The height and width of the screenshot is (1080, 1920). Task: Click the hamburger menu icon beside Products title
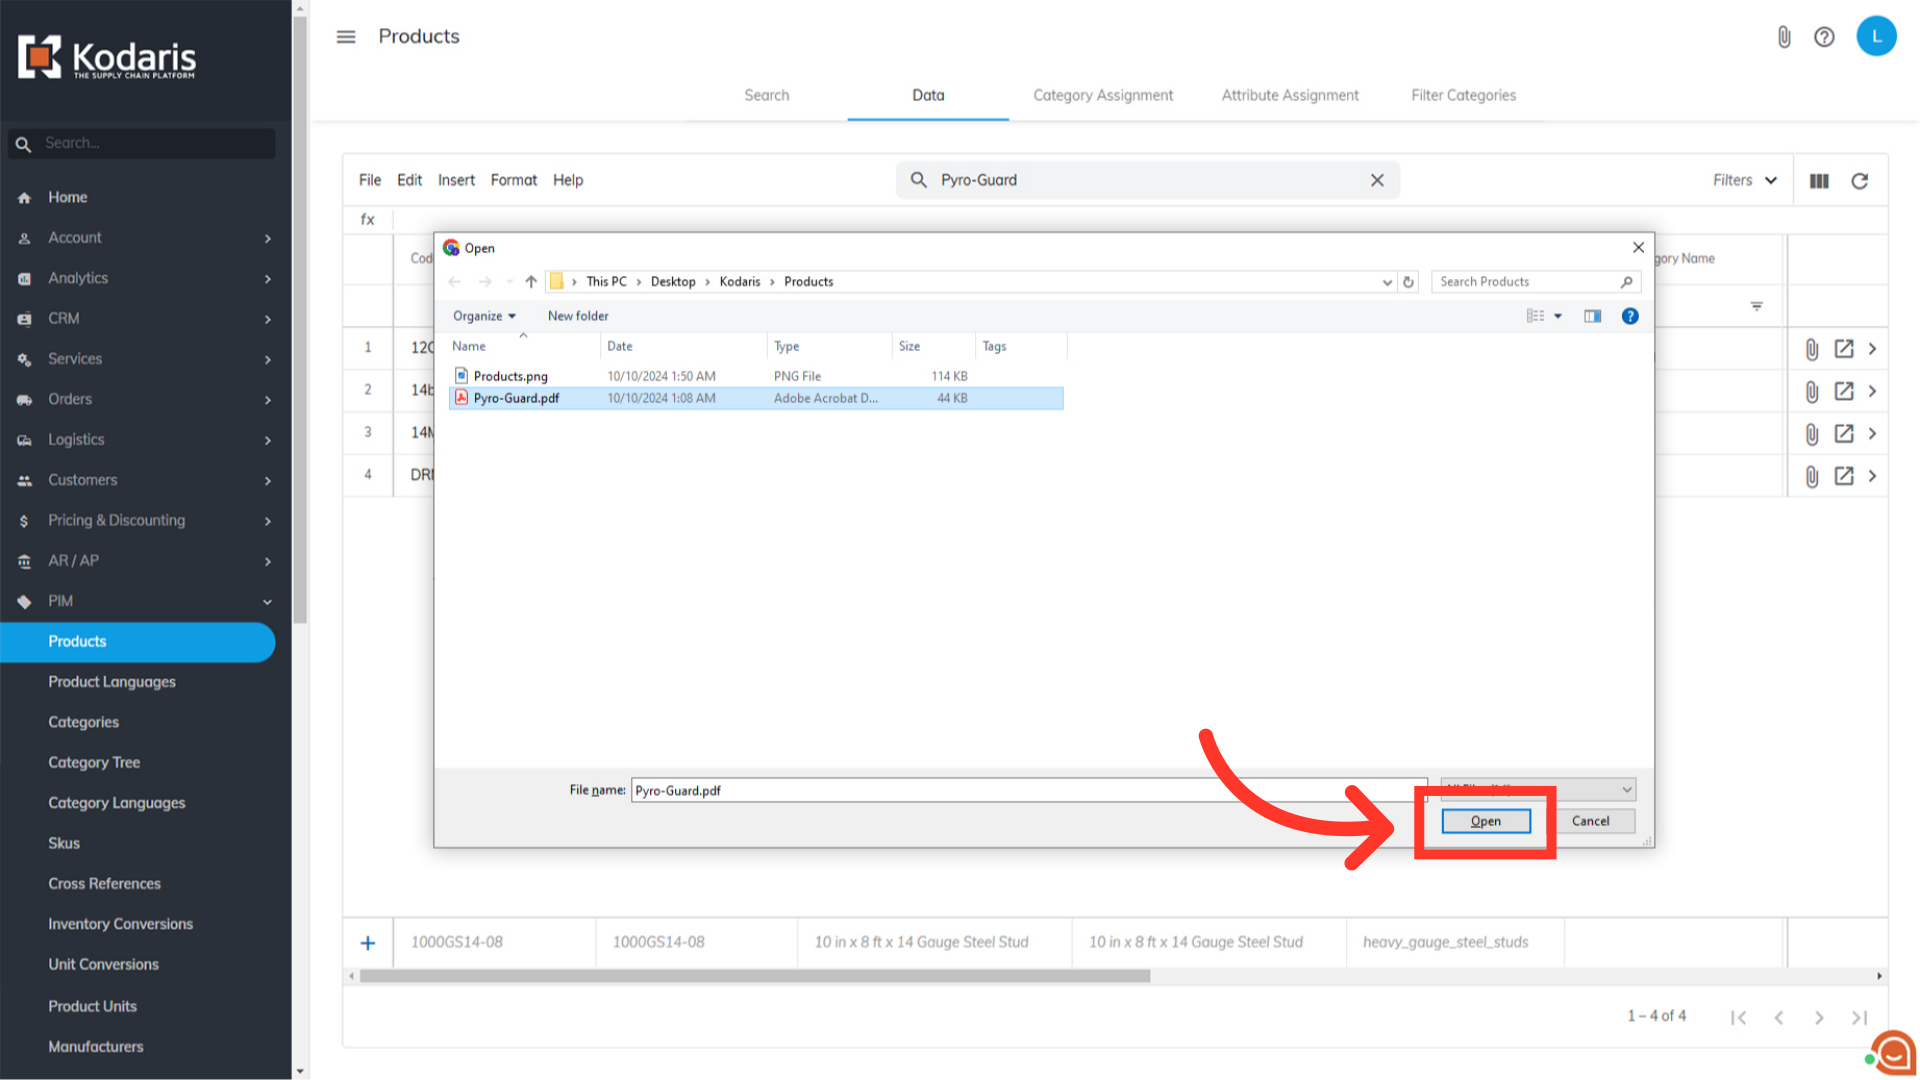346,37
